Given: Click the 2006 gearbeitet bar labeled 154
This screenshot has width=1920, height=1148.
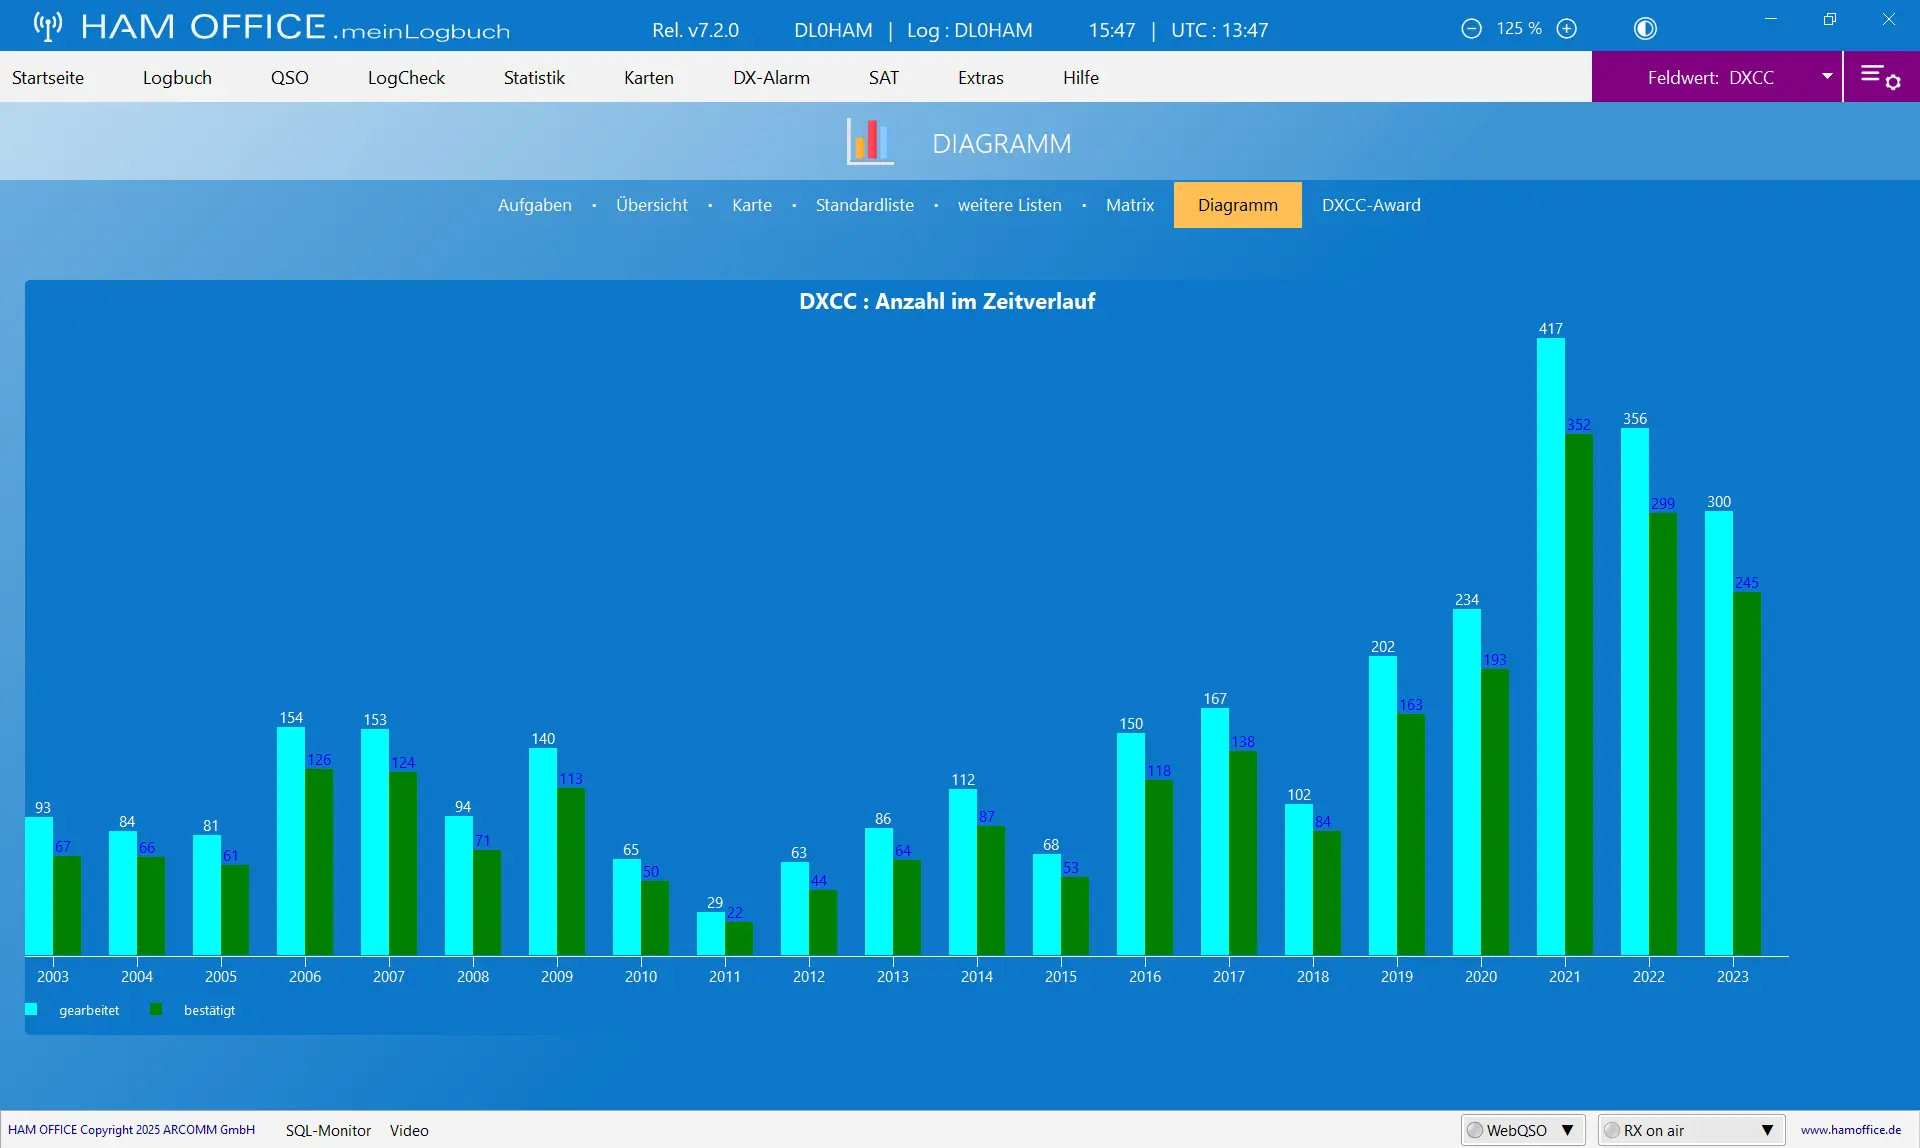Looking at the screenshot, I should [x=291, y=841].
